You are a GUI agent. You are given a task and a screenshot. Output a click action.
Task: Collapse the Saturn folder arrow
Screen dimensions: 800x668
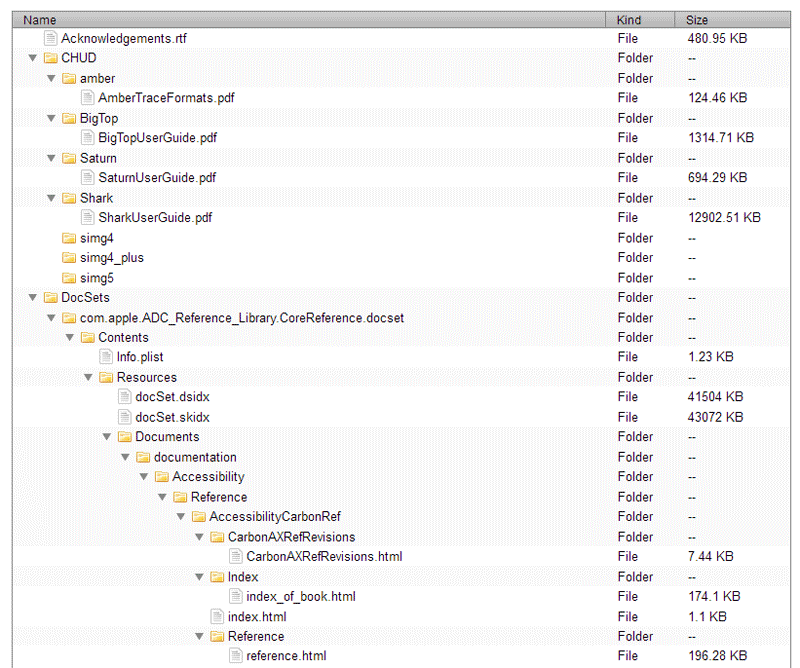[x=52, y=158]
